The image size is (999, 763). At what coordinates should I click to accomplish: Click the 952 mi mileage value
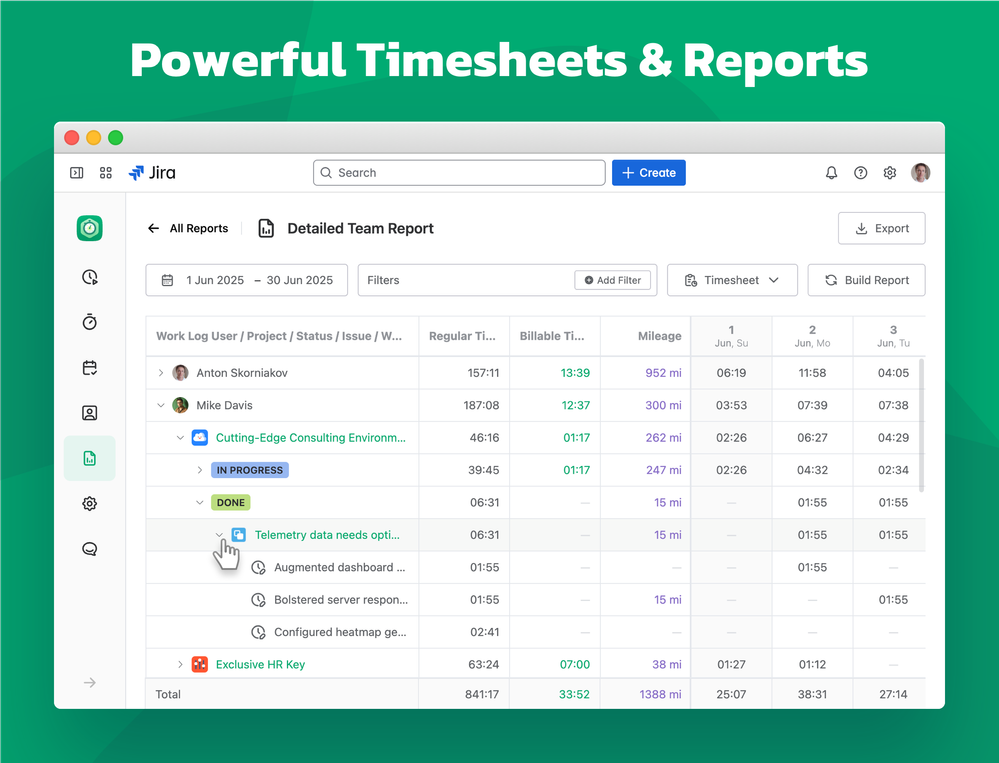[x=663, y=373]
